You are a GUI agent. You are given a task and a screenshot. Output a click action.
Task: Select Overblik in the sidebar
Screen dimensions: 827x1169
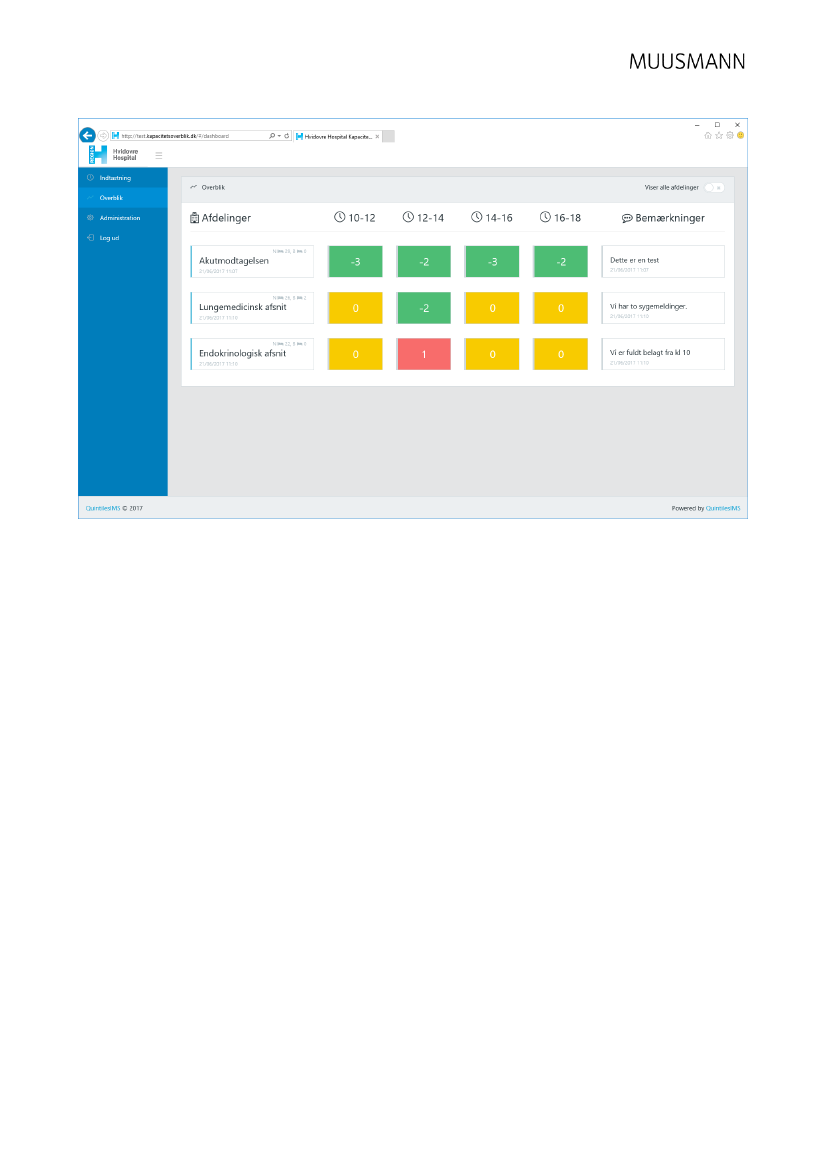123,198
